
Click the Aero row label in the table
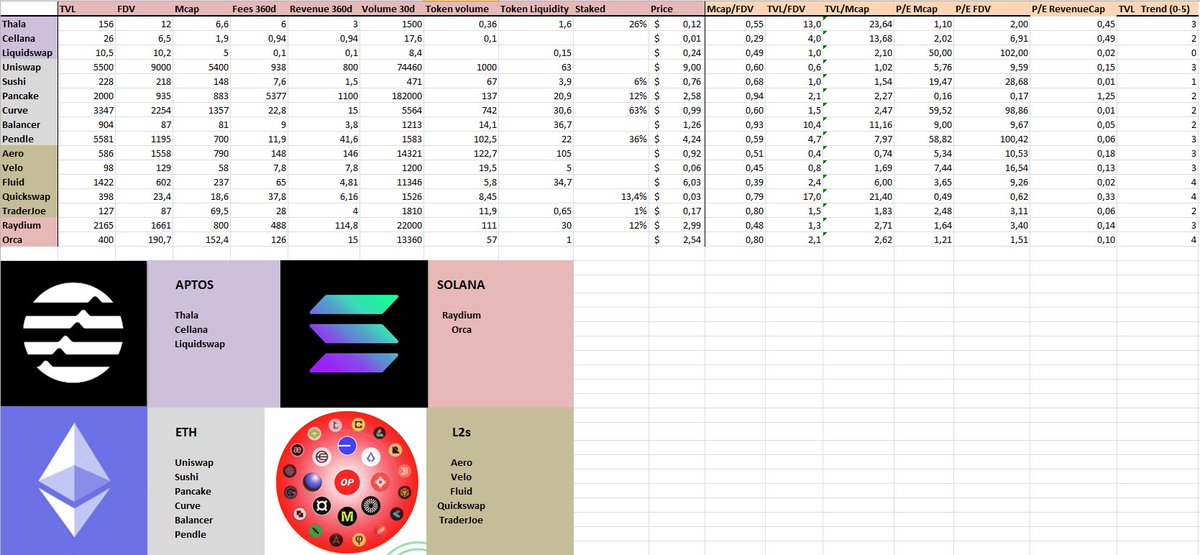(x=29, y=153)
